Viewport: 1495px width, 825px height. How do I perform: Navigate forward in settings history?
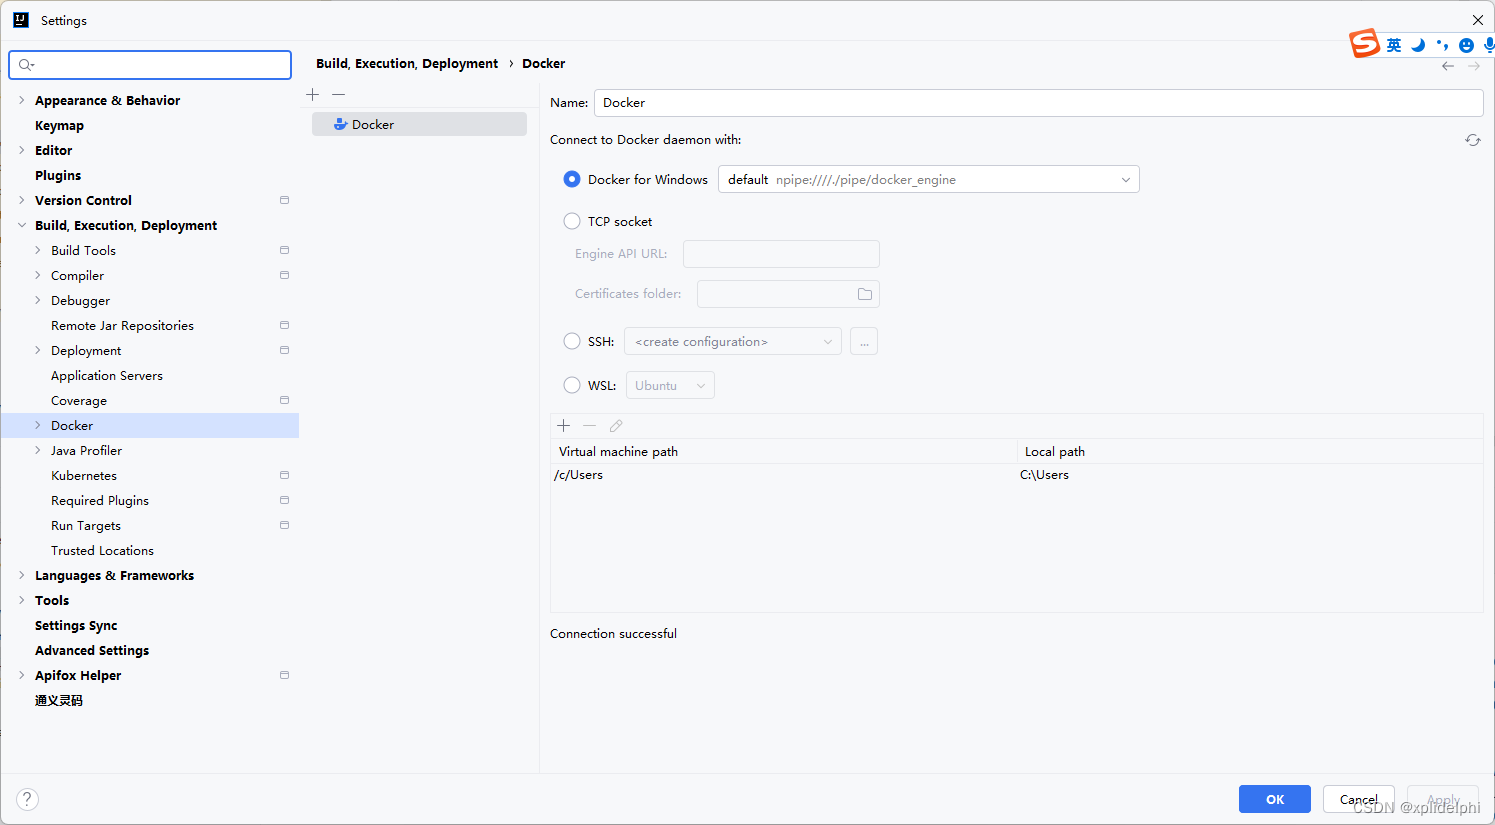coord(1474,66)
